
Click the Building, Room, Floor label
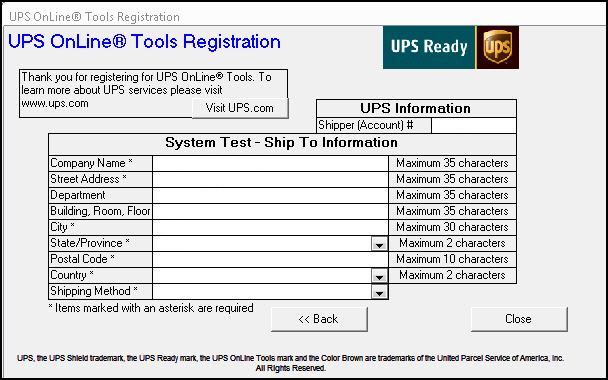pos(100,211)
